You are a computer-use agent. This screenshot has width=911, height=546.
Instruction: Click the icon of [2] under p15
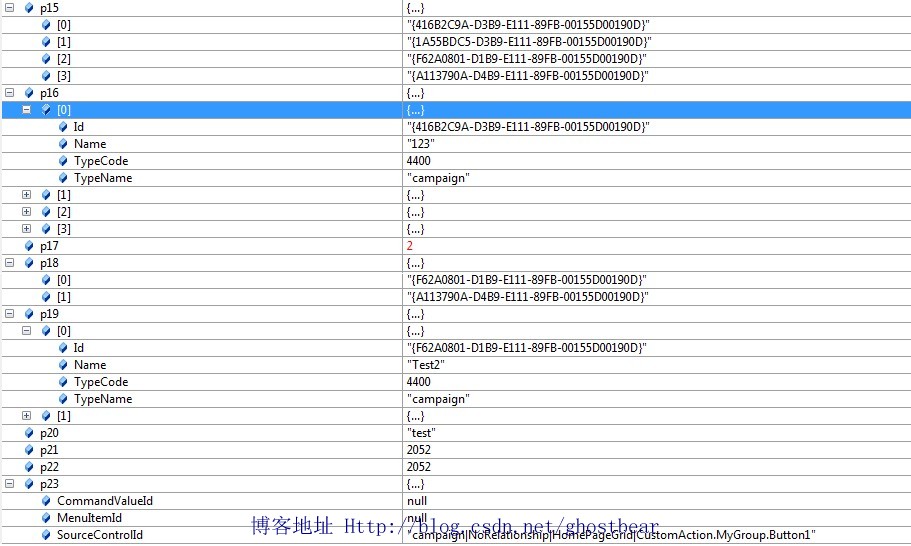click(x=46, y=59)
